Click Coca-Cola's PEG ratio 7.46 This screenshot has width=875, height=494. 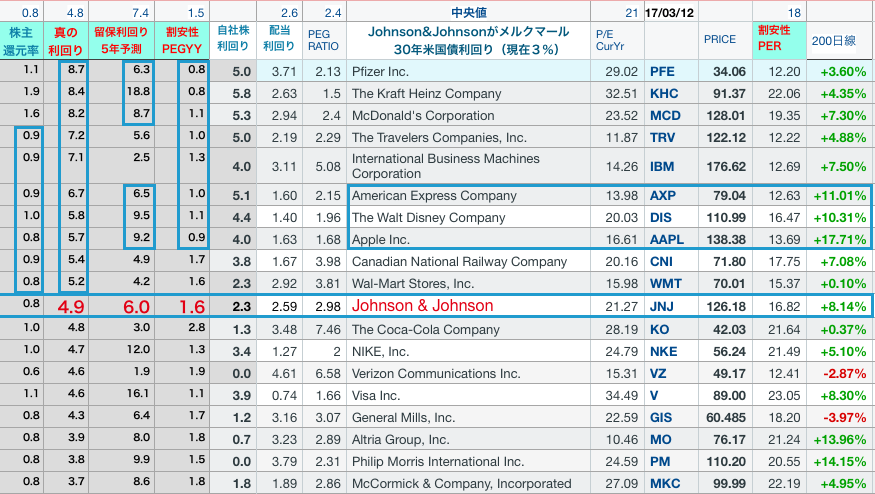click(x=328, y=329)
